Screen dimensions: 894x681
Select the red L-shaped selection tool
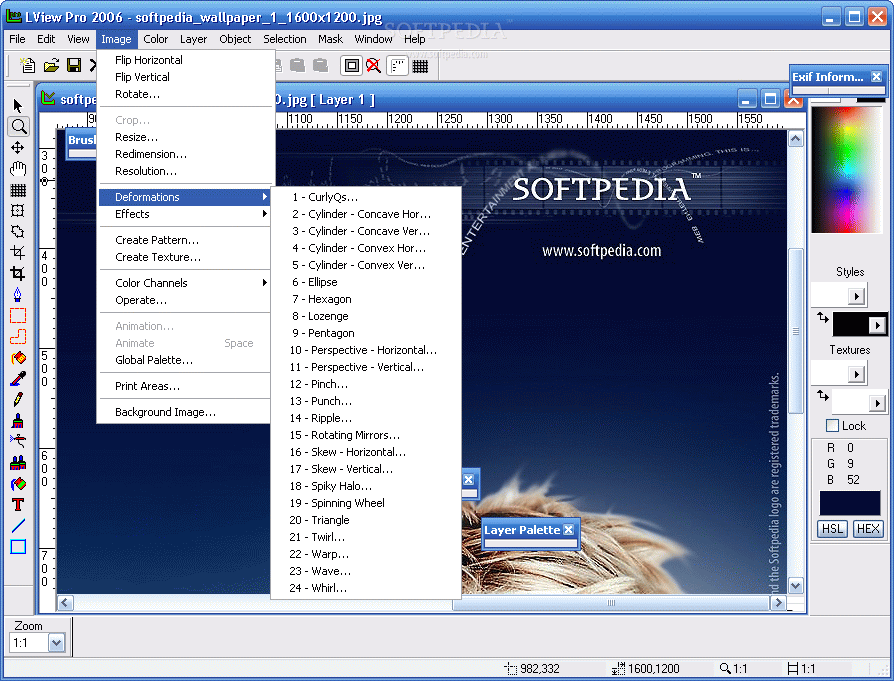coord(18,337)
